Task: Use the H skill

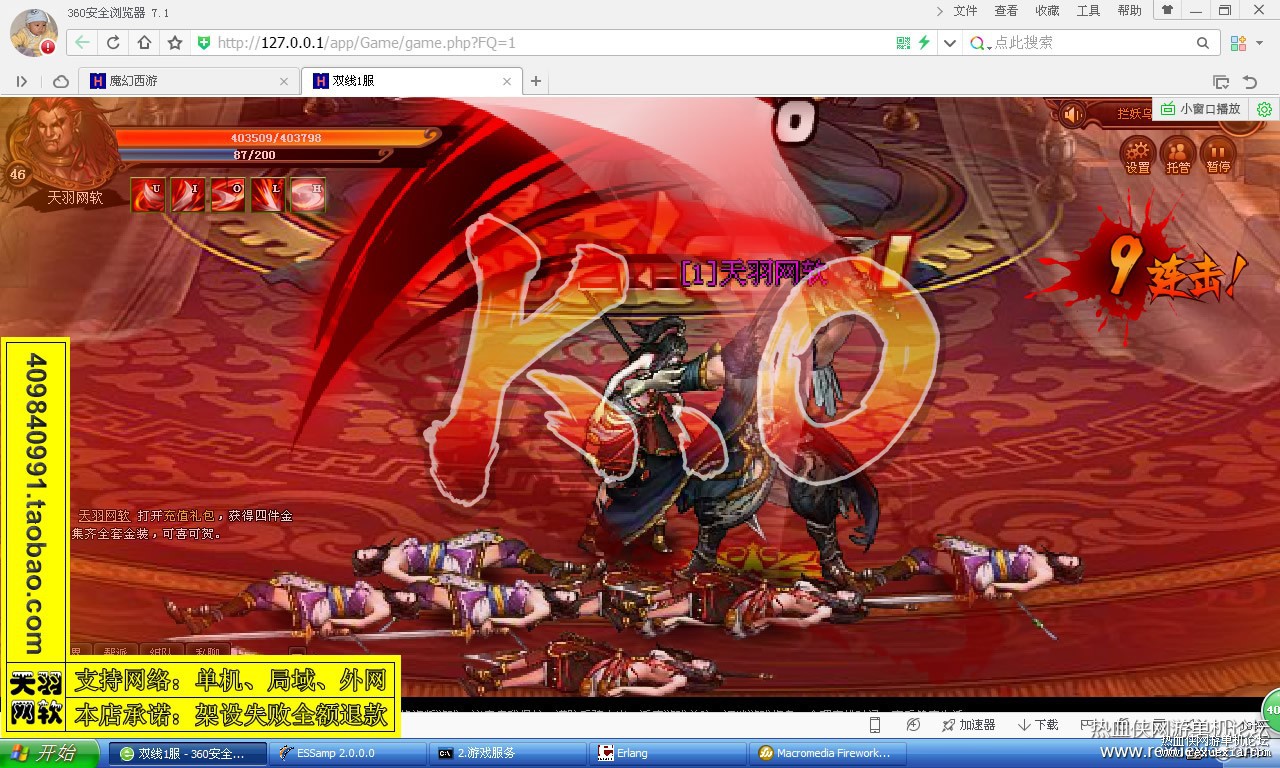Action: coord(308,194)
